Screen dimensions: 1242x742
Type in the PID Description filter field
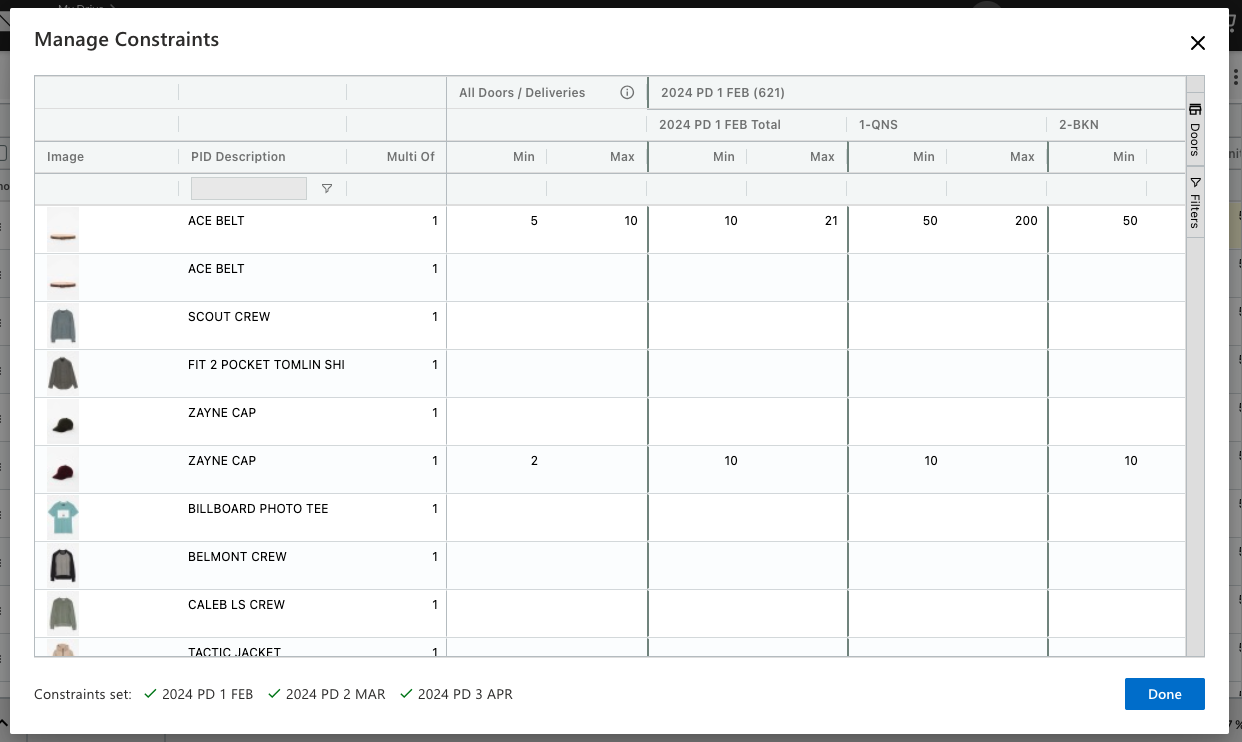(248, 189)
